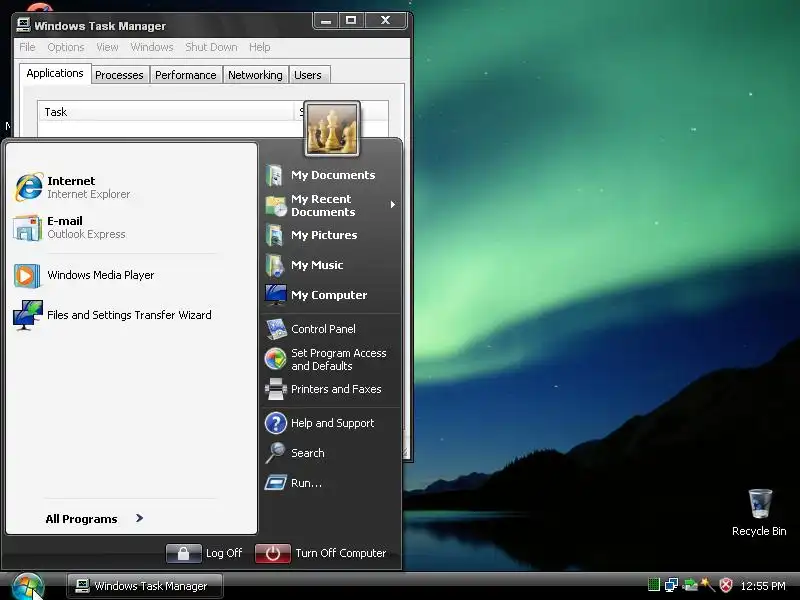Image resolution: width=800 pixels, height=600 pixels.
Task: Click the Task column header
Action: (166, 112)
